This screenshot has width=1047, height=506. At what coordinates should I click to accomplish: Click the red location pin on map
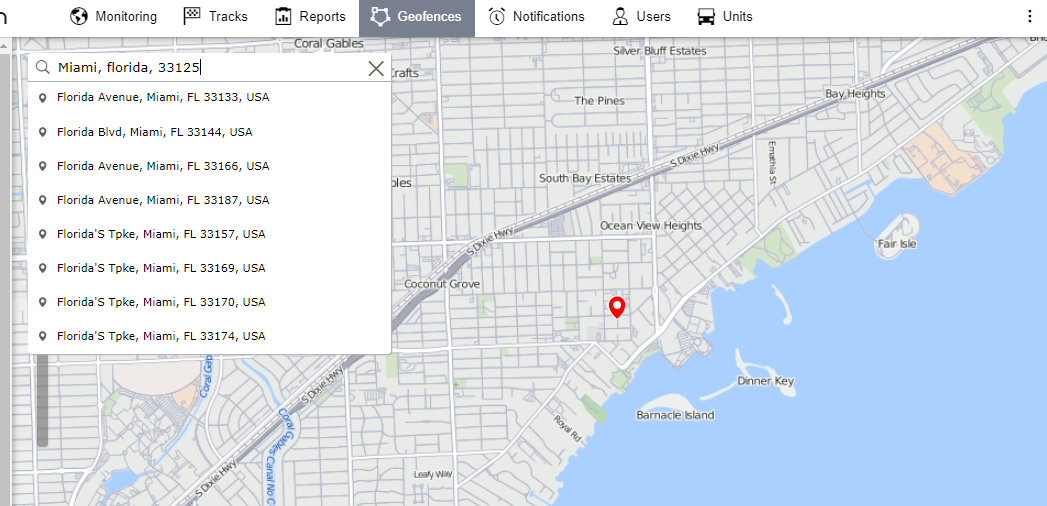pyautogui.click(x=617, y=307)
